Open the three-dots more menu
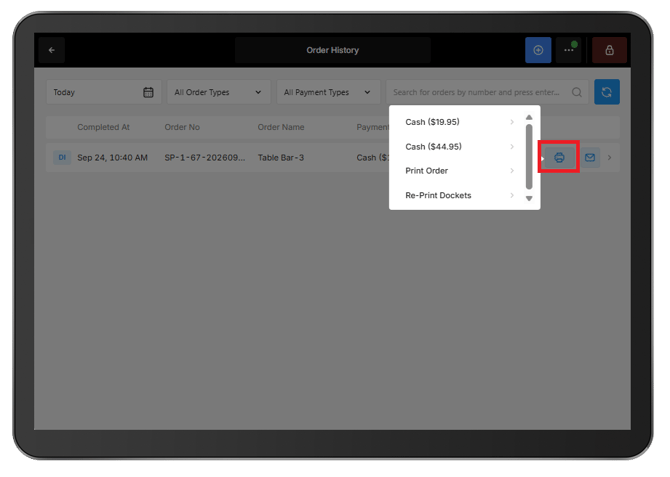Viewport: 670px width, 477px height. (x=568, y=50)
